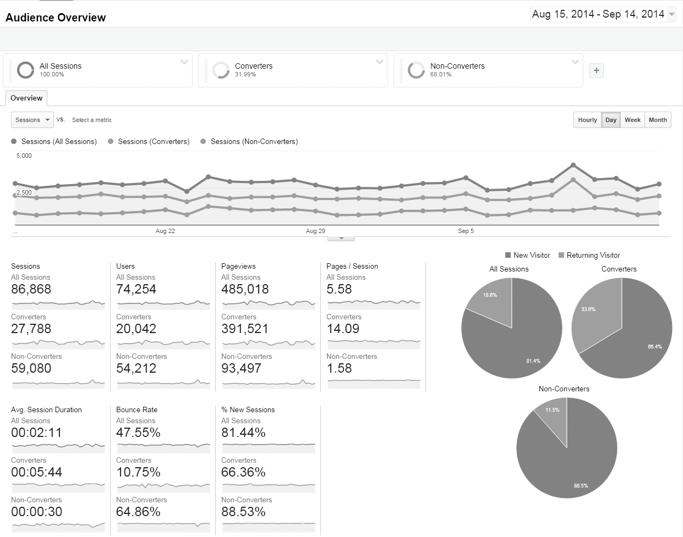Click the New Visitor legend color swatch
This screenshot has height=537, width=683.
pos(508,256)
